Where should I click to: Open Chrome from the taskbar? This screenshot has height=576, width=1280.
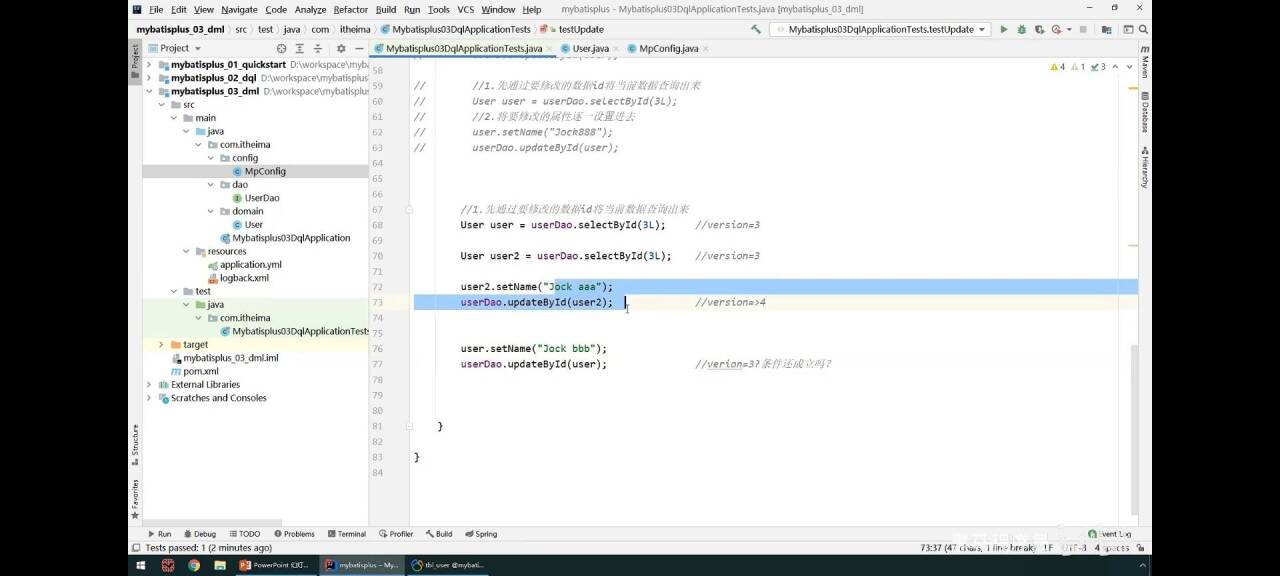coord(193,565)
